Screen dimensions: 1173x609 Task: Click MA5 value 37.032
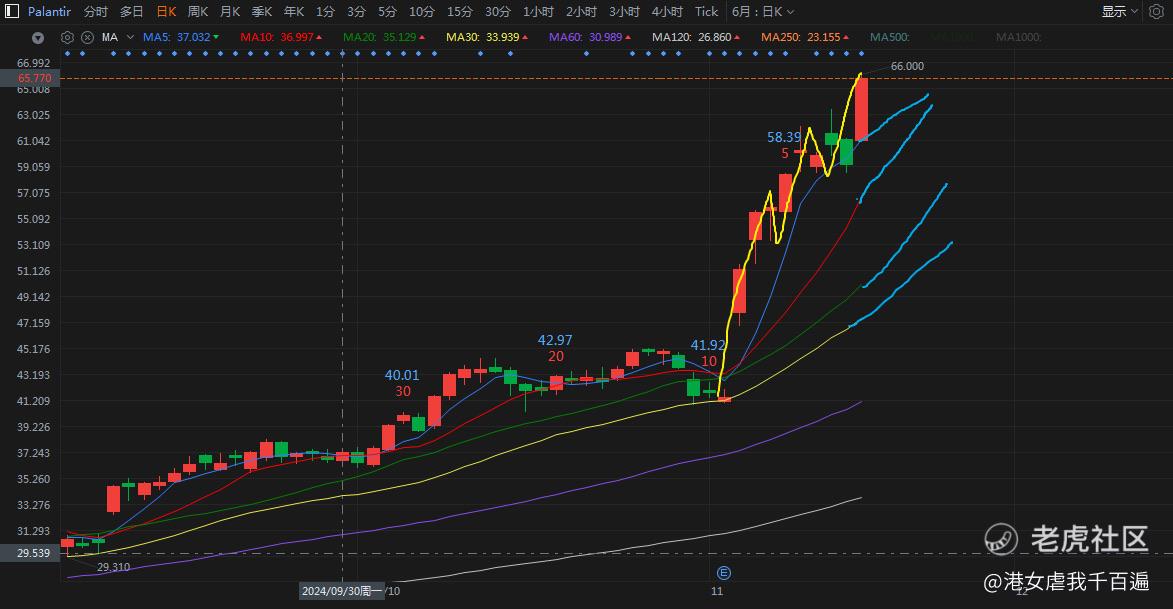(x=194, y=37)
